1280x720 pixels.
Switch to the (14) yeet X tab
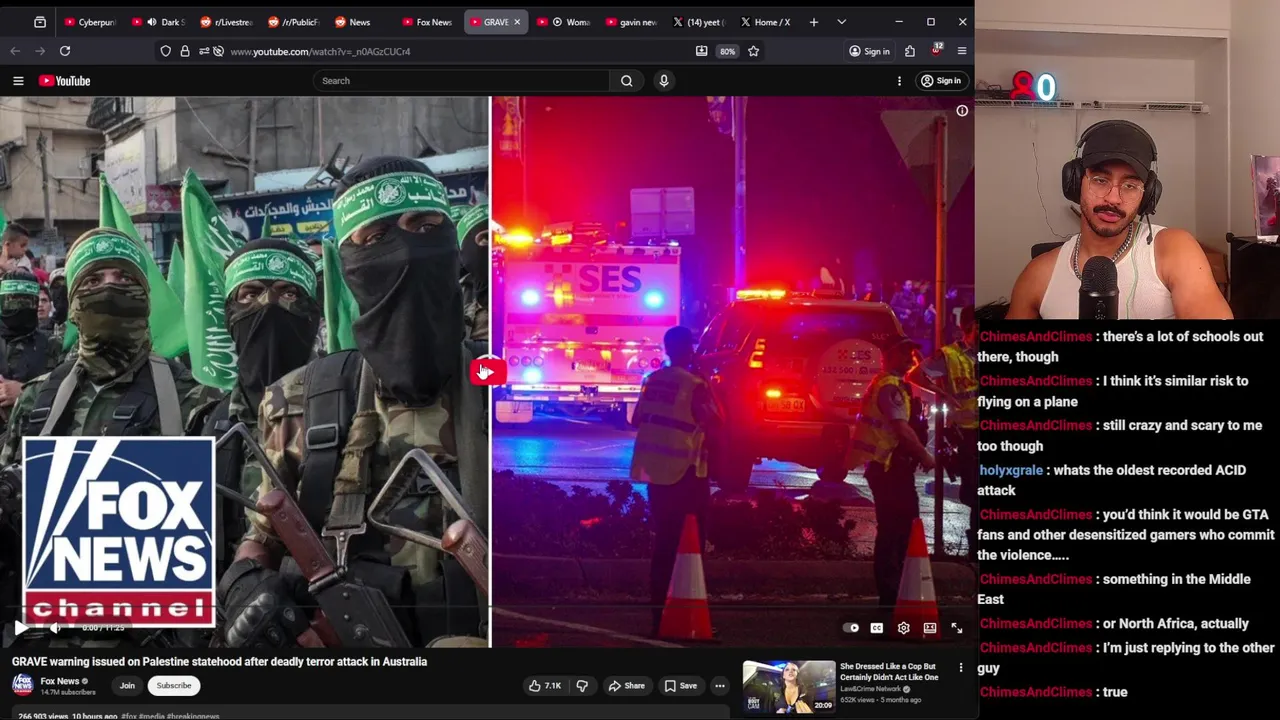[x=700, y=22]
